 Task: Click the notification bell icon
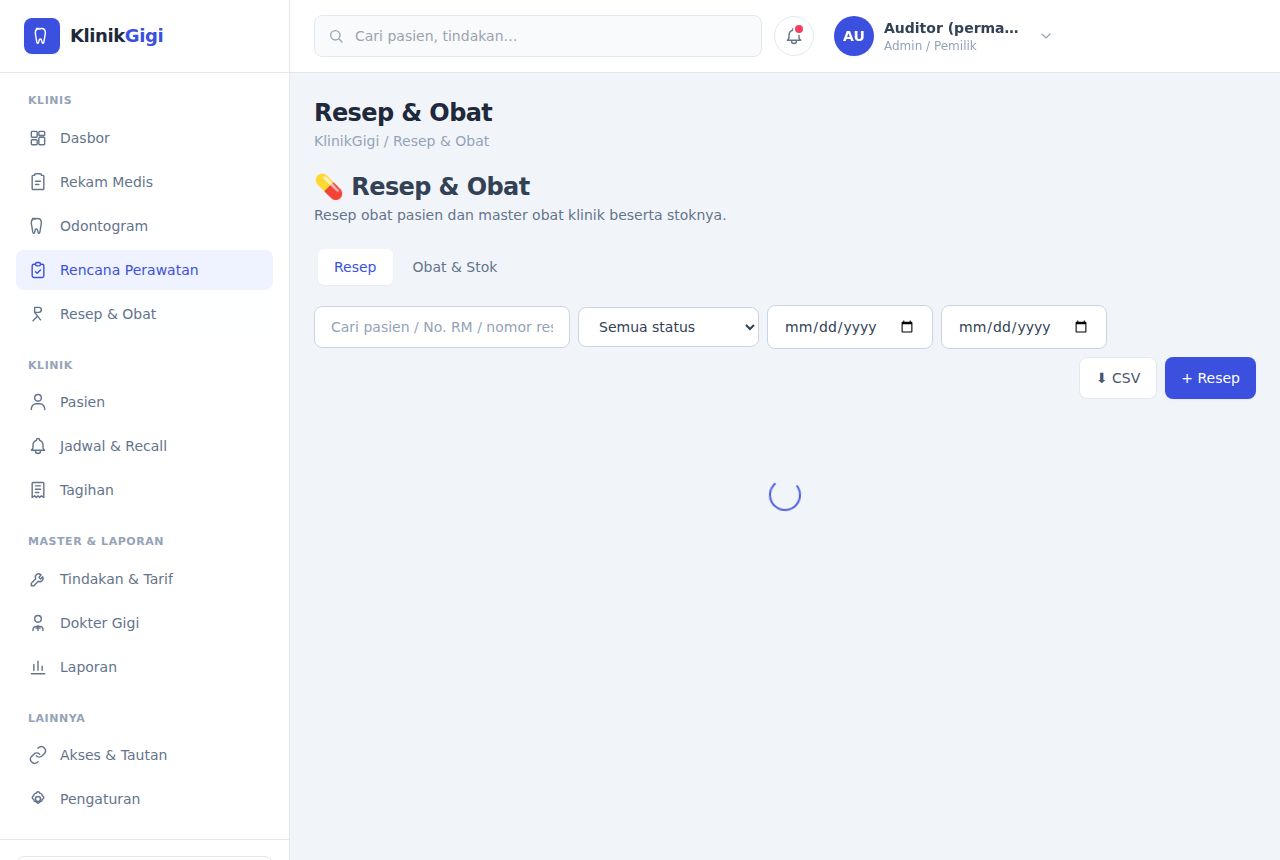tap(794, 36)
